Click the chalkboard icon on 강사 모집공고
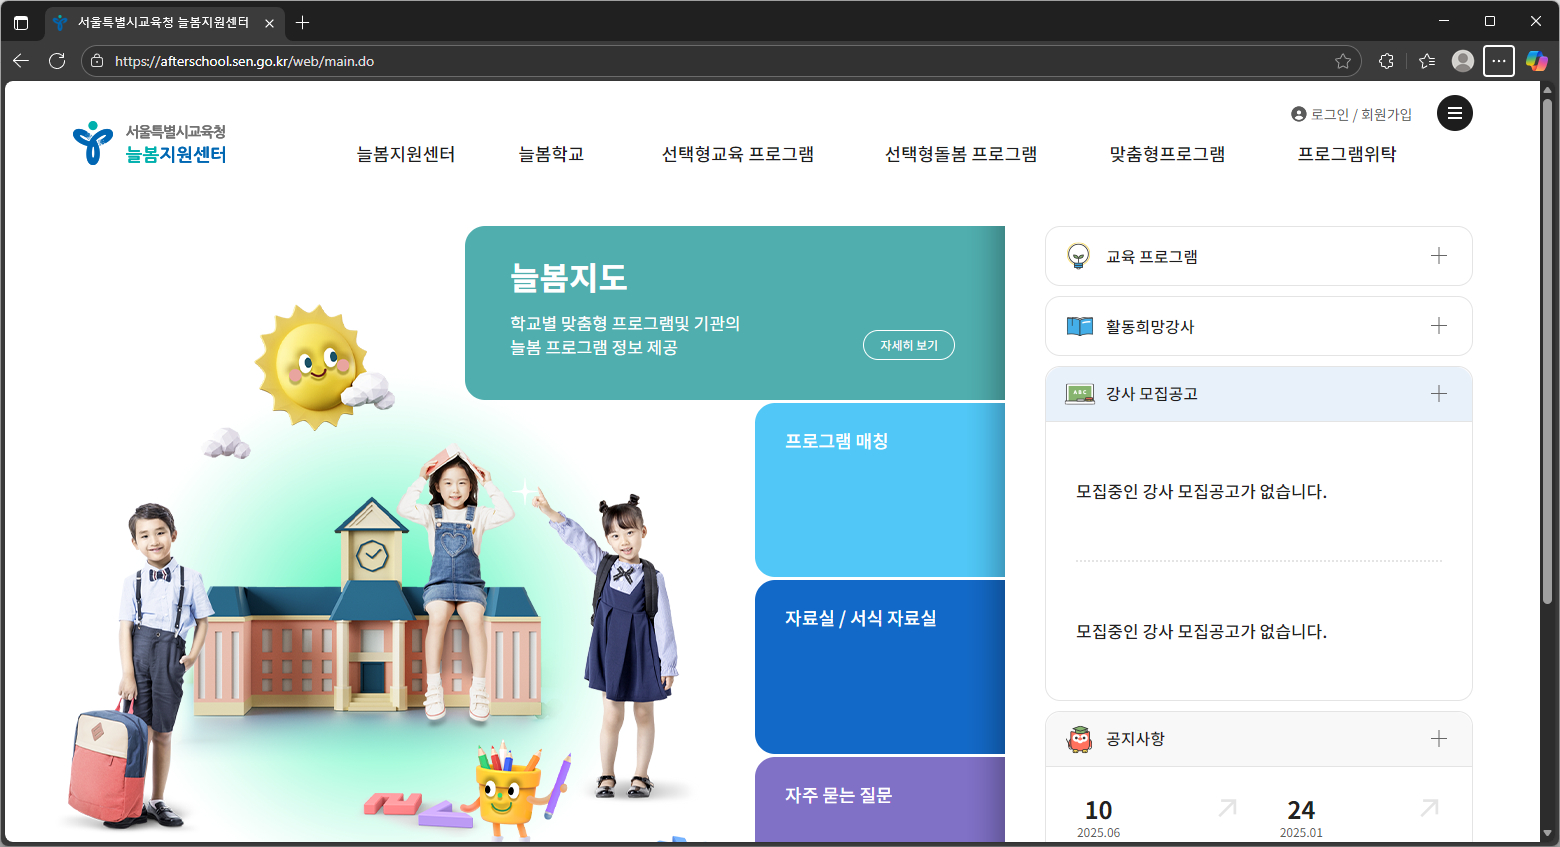Screen dimensions: 1560x847 (1078, 393)
